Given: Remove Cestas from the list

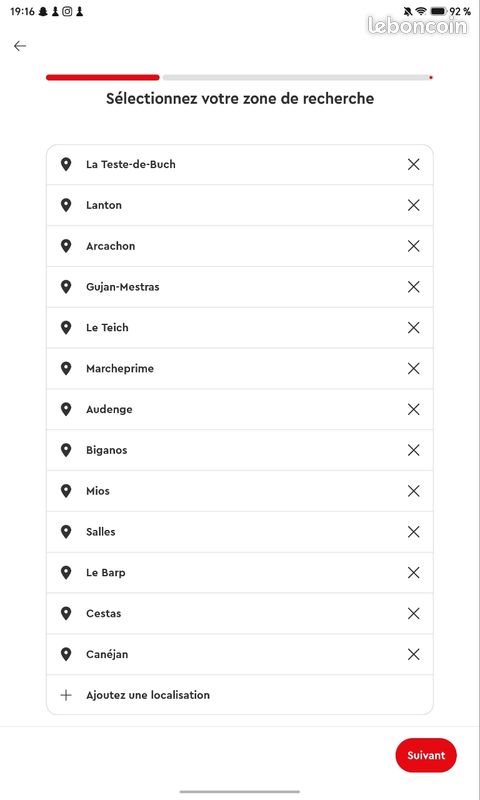Looking at the screenshot, I should 413,613.
